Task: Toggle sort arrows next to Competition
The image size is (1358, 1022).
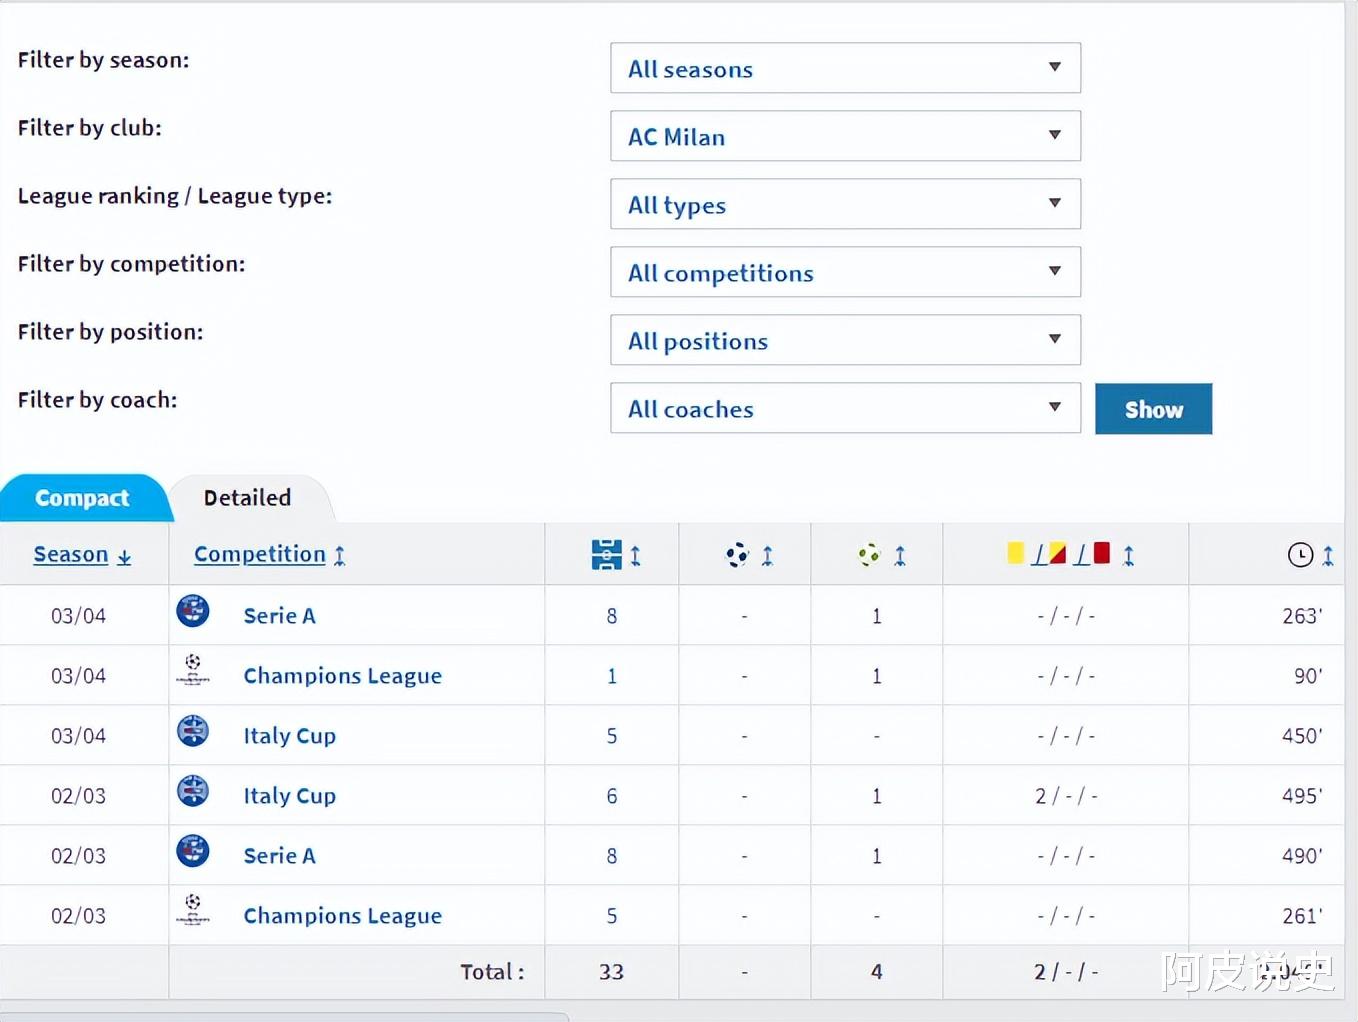Action: tap(340, 556)
